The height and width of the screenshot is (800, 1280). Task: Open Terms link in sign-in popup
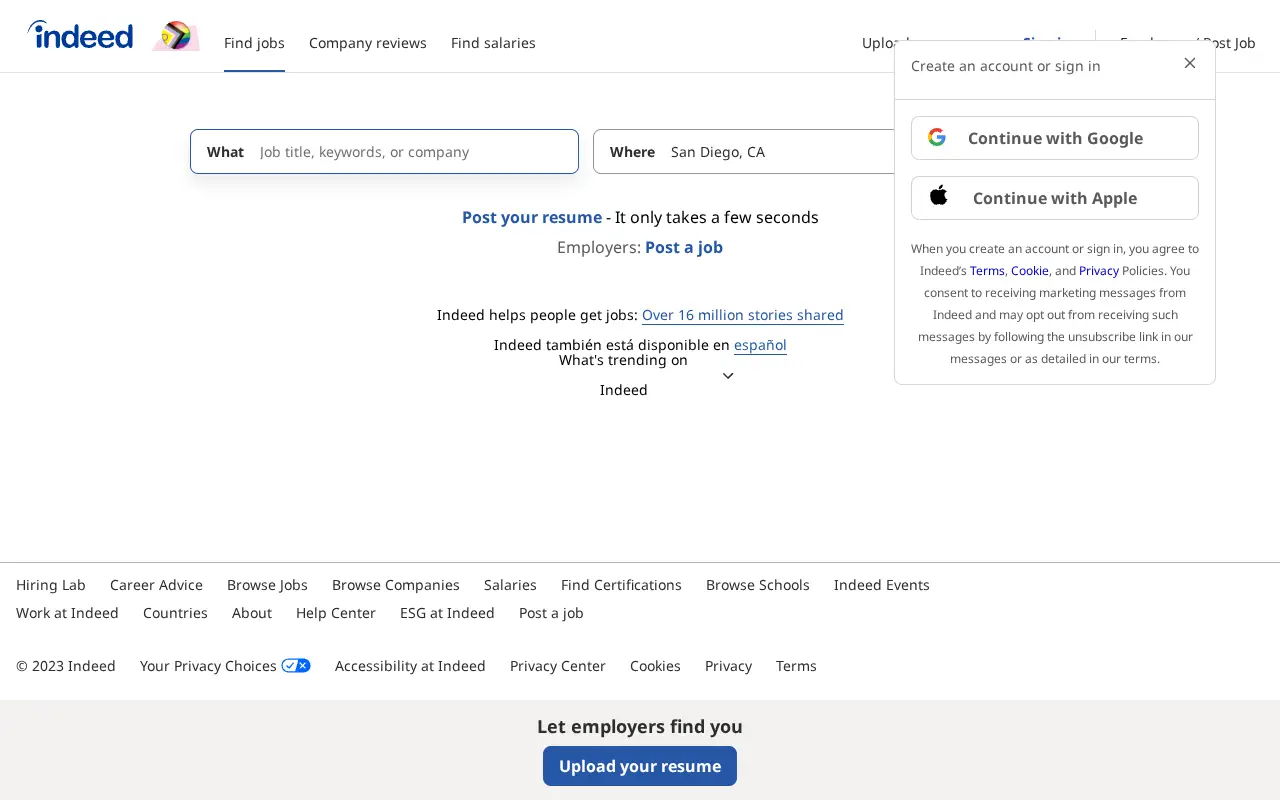pyautogui.click(x=987, y=271)
